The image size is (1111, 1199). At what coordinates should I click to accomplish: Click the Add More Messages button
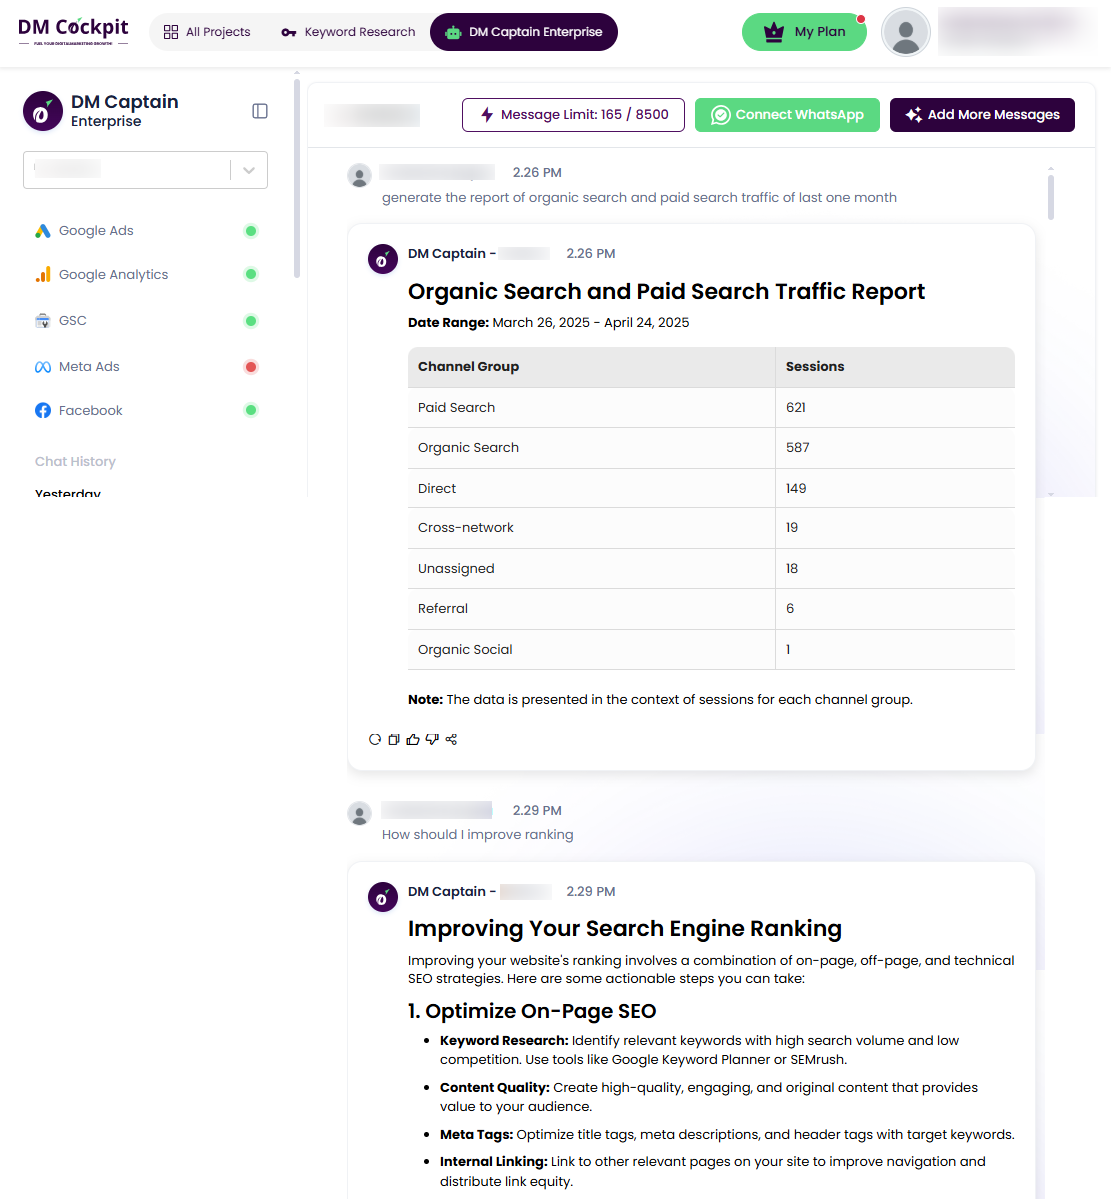click(x=983, y=115)
